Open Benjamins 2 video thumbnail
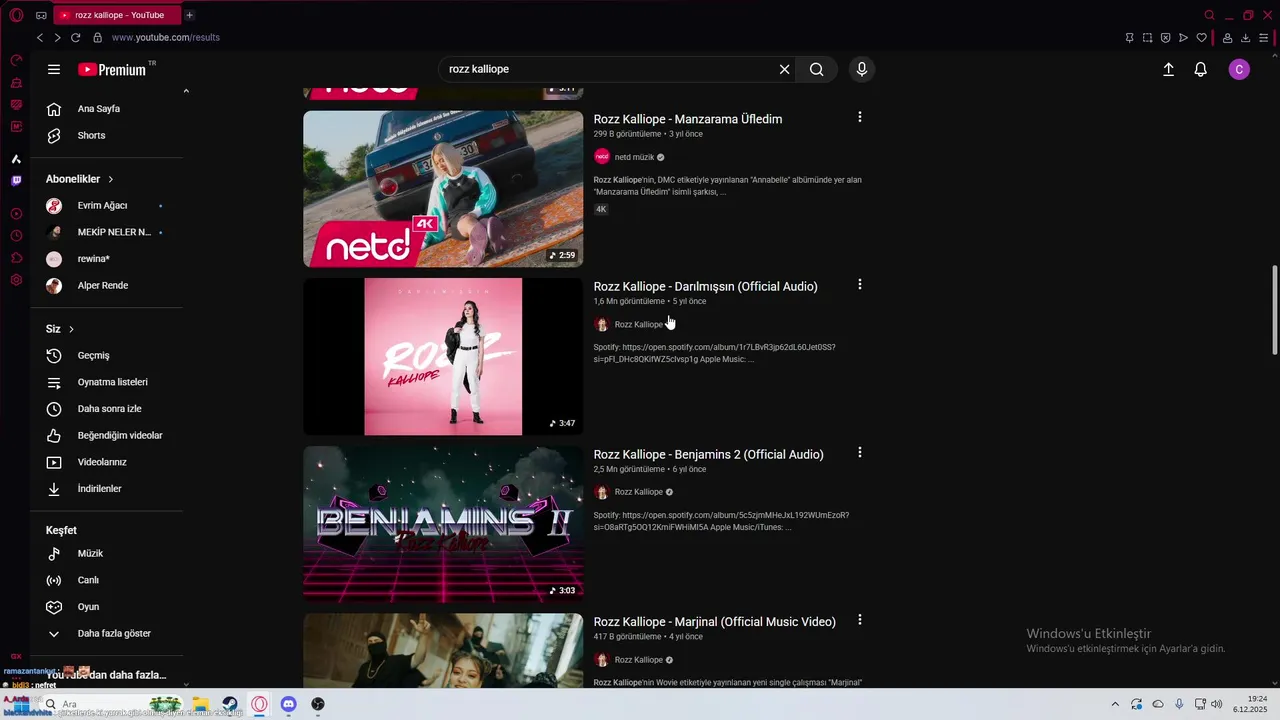This screenshot has width=1280, height=720. (x=443, y=524)
